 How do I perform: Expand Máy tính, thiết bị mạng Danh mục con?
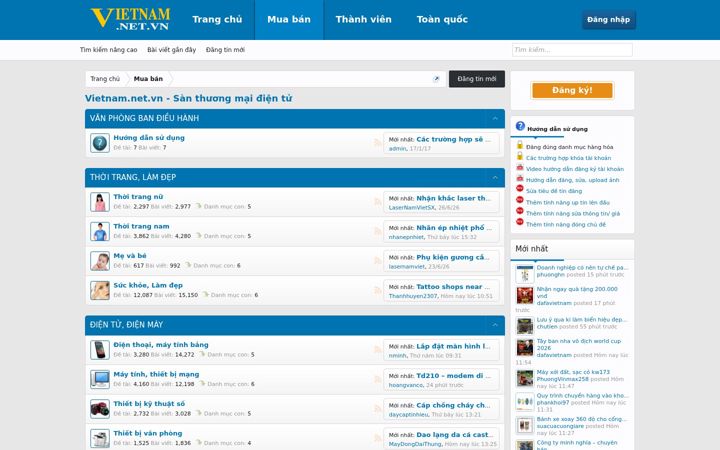click(226, 384)
